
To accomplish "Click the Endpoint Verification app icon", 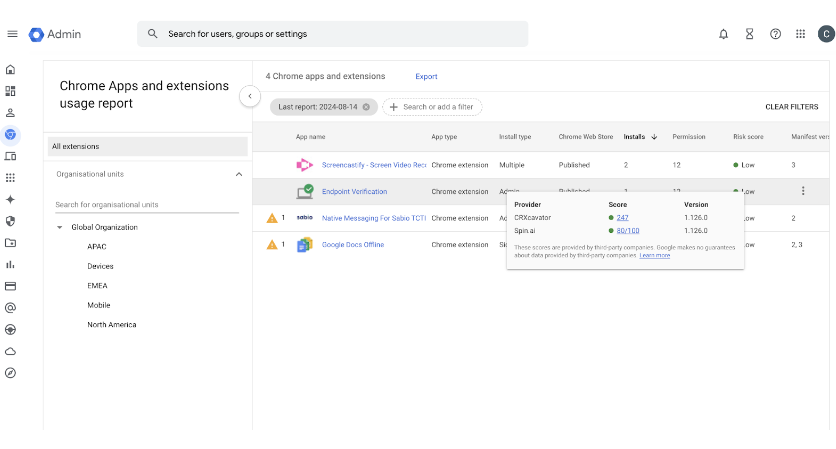I will pos(304,191).
